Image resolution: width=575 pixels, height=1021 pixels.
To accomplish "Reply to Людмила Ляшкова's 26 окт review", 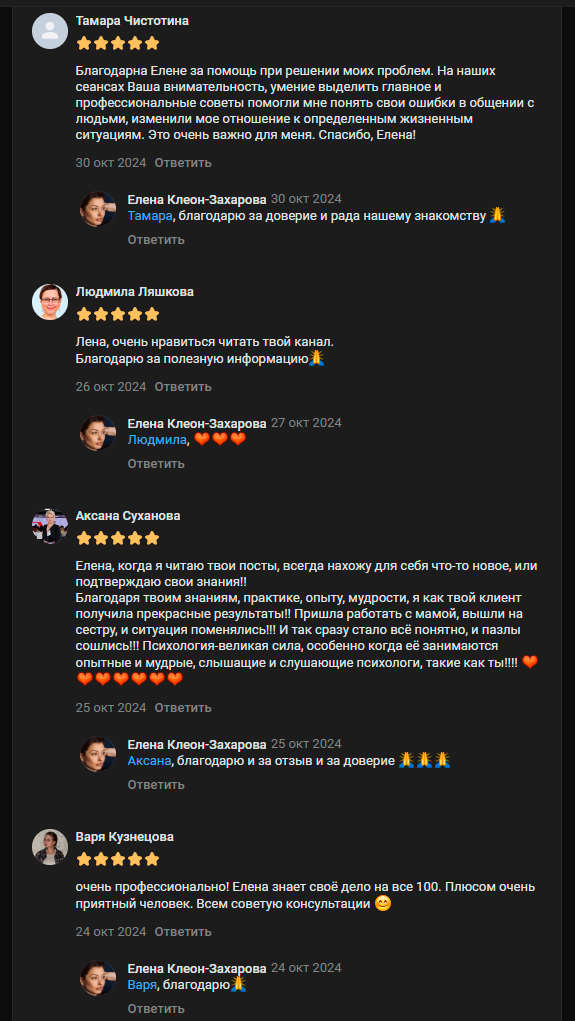I will tap(183, 387).
